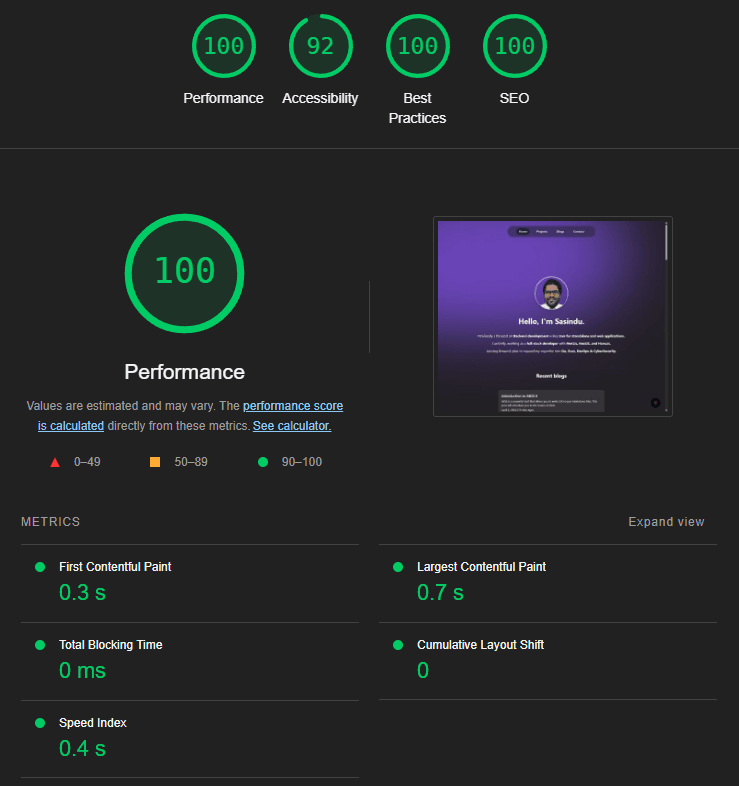Click the '0' Cumulative Layout Shift value

423,671
